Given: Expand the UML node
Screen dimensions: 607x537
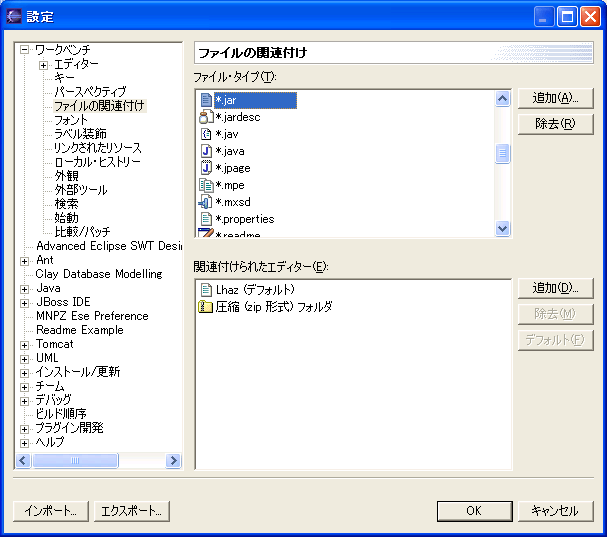Looking at the screenshot, I should [x=24, y=359].
